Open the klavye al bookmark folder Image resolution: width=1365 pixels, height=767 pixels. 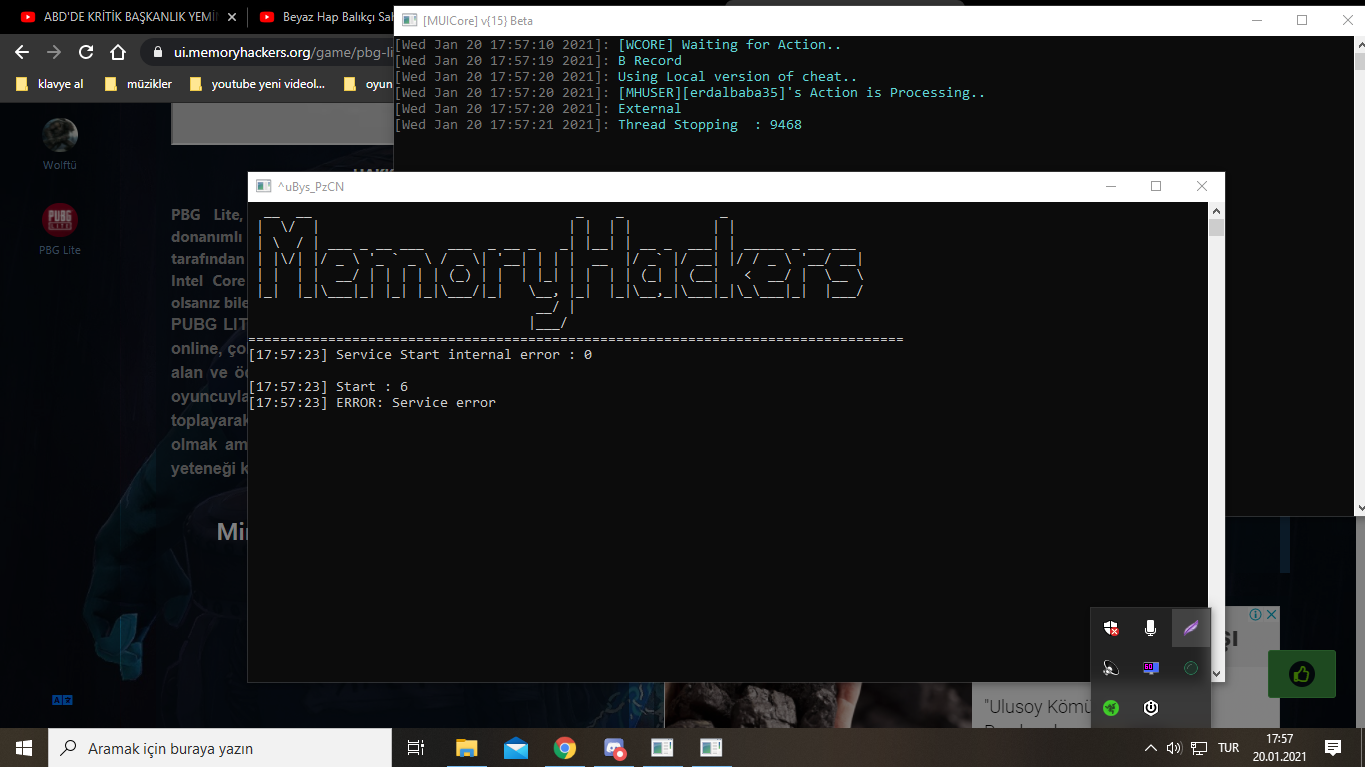click(49, 84)
